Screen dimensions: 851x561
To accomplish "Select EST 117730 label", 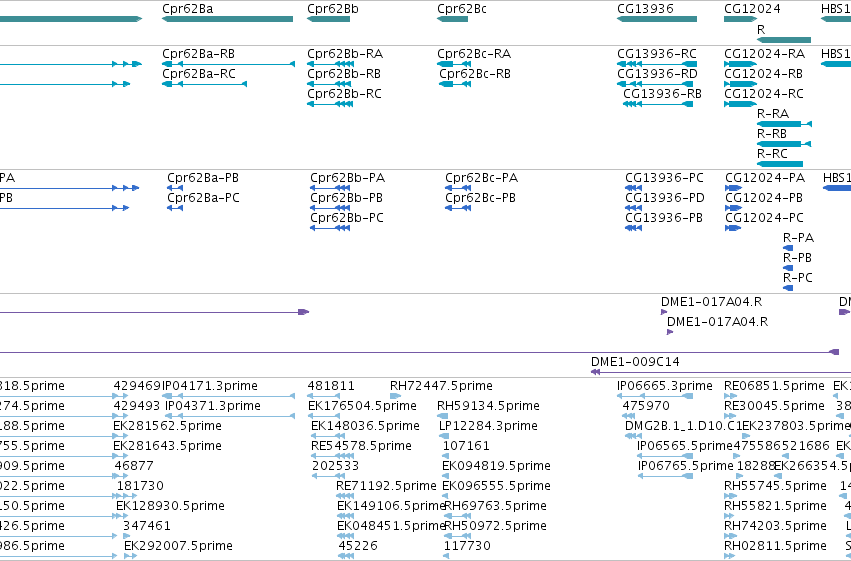I will (467, 546).
